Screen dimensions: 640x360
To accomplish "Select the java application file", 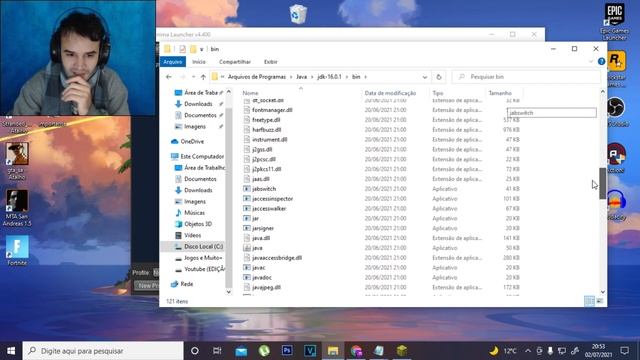I will (x=257, y=248).
